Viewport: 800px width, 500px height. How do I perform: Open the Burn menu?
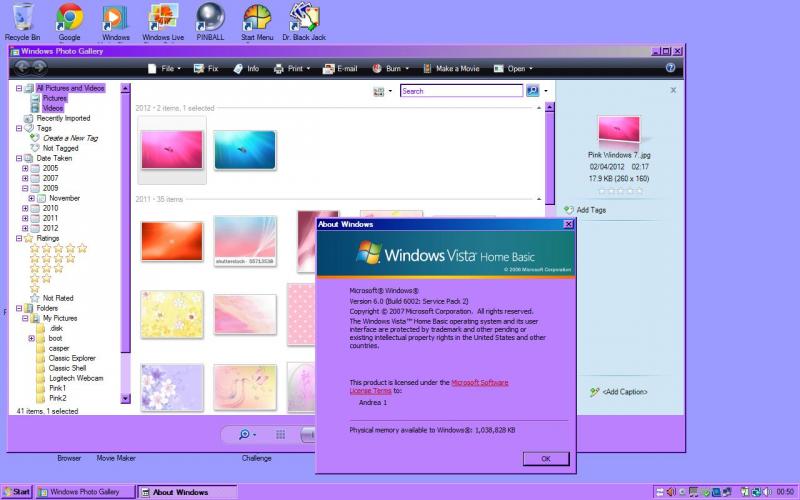390,68
